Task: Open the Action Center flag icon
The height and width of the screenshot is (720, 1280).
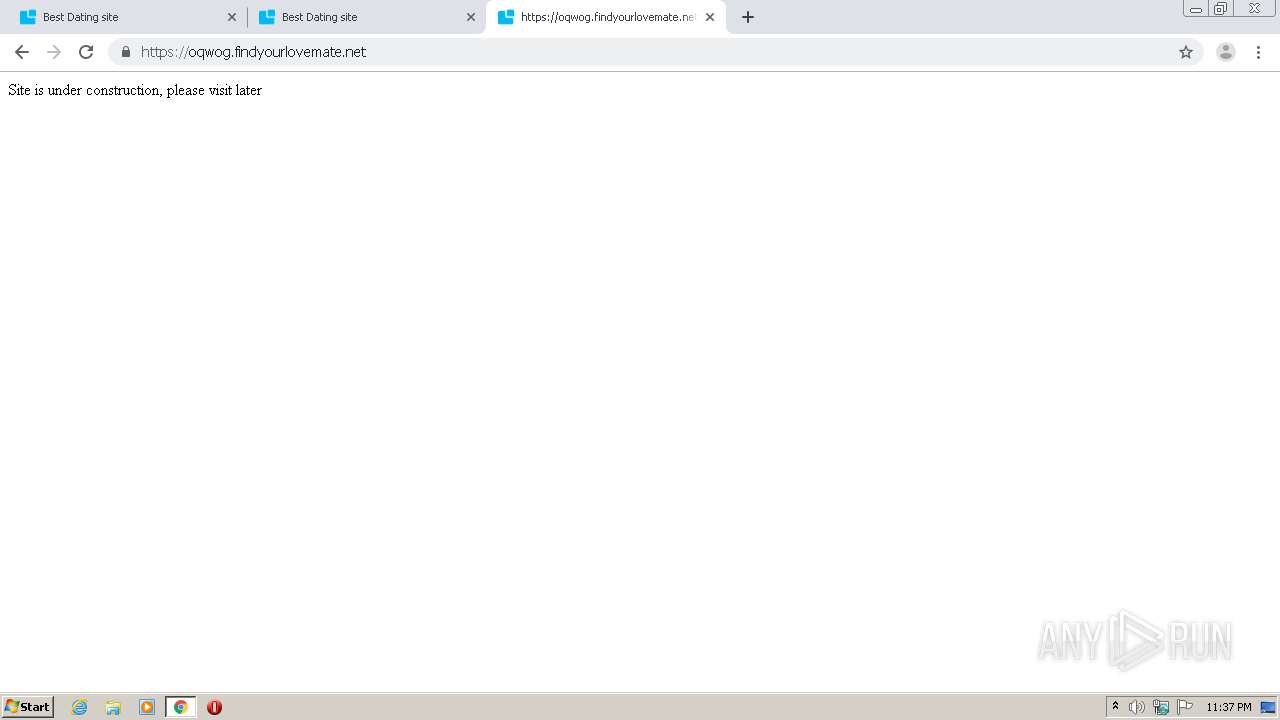Action: coord(1185,707)
